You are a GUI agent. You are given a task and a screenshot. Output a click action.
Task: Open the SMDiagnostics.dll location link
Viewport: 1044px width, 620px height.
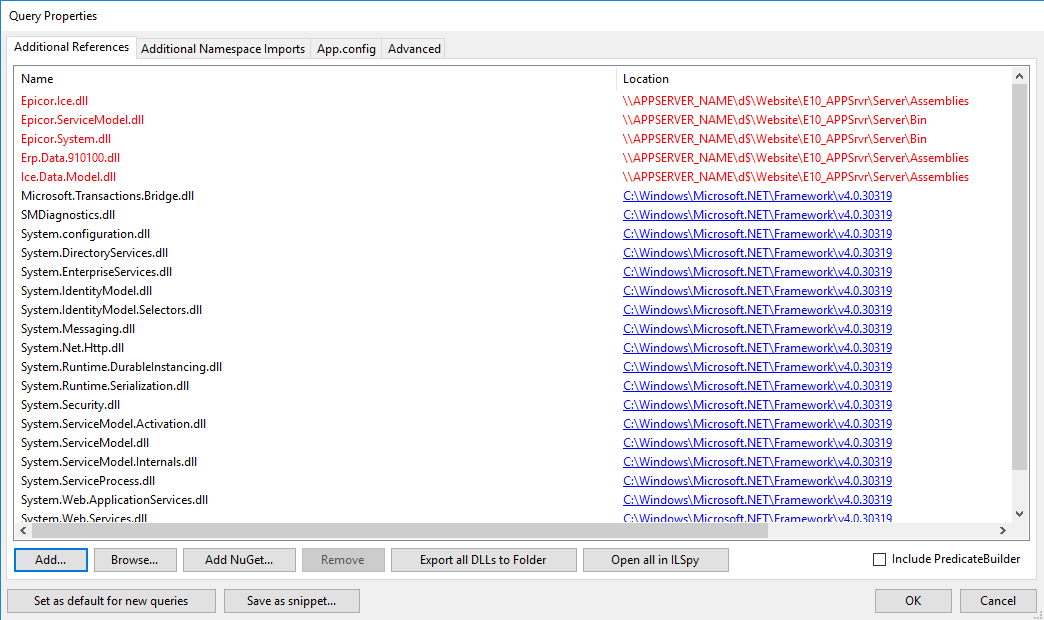pos(757,215)
